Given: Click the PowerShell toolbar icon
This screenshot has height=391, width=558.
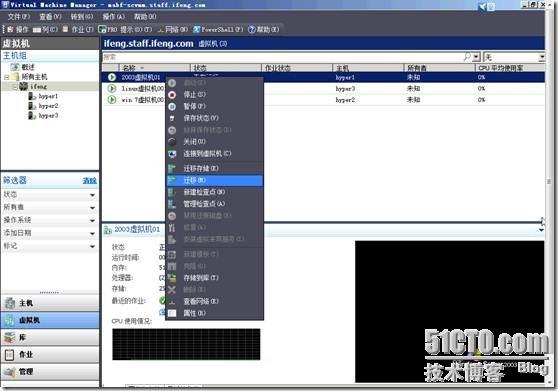Looking at the screenshot, I should [x=196, y=29].
